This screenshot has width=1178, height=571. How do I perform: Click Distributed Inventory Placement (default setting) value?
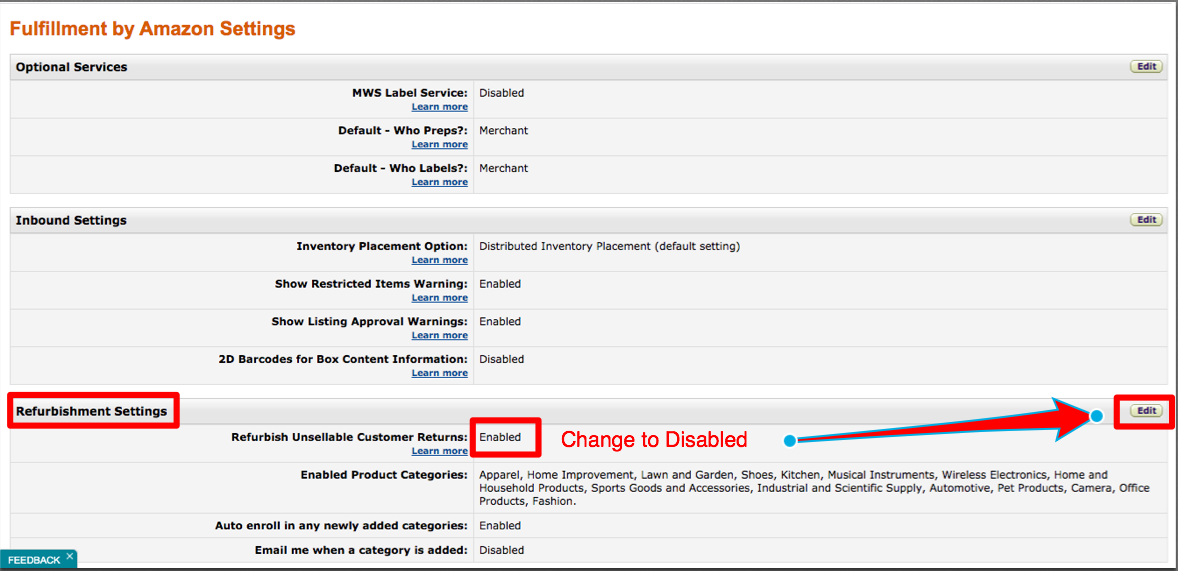[609, 246]
